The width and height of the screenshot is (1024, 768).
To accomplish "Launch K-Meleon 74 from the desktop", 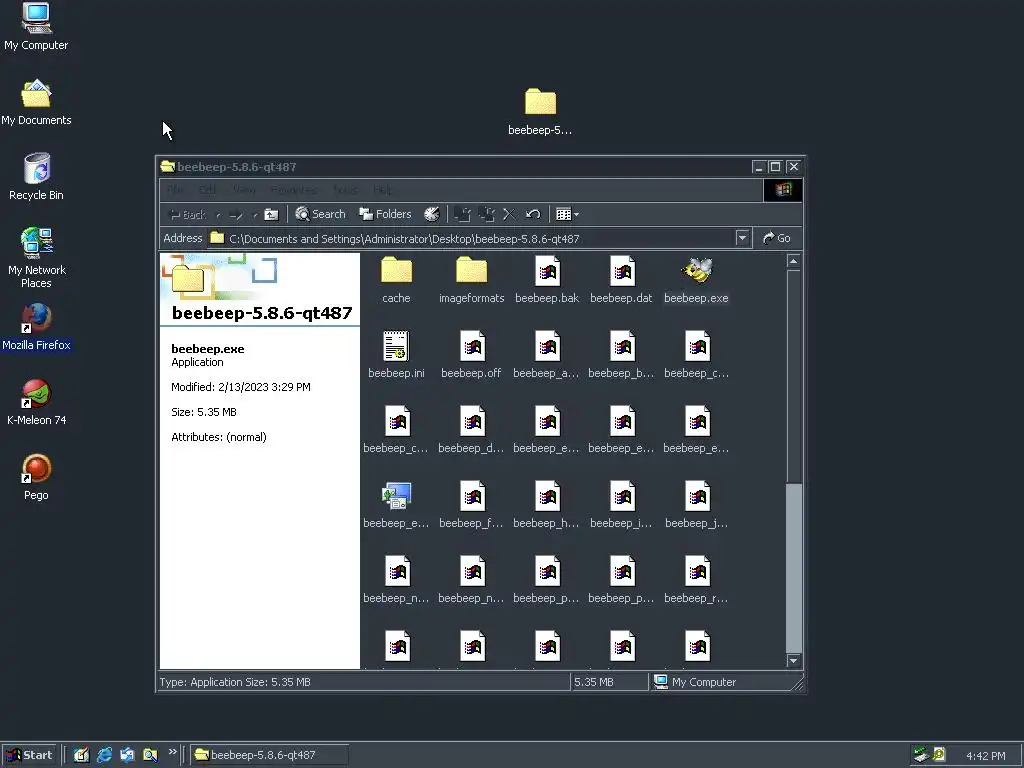I will coord(37,402).
